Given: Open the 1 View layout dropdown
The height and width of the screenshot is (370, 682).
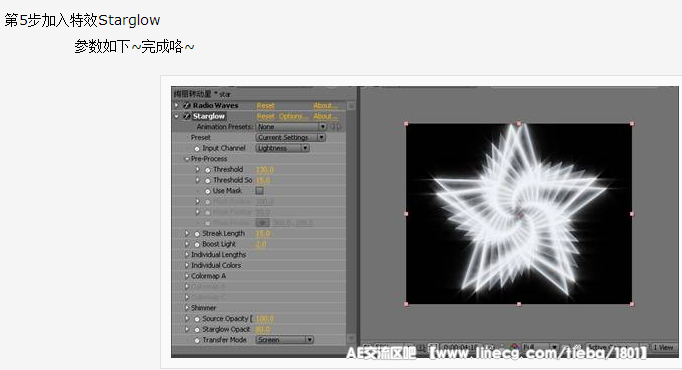Looking at the screenshot, I should click(x=664, y=347).
